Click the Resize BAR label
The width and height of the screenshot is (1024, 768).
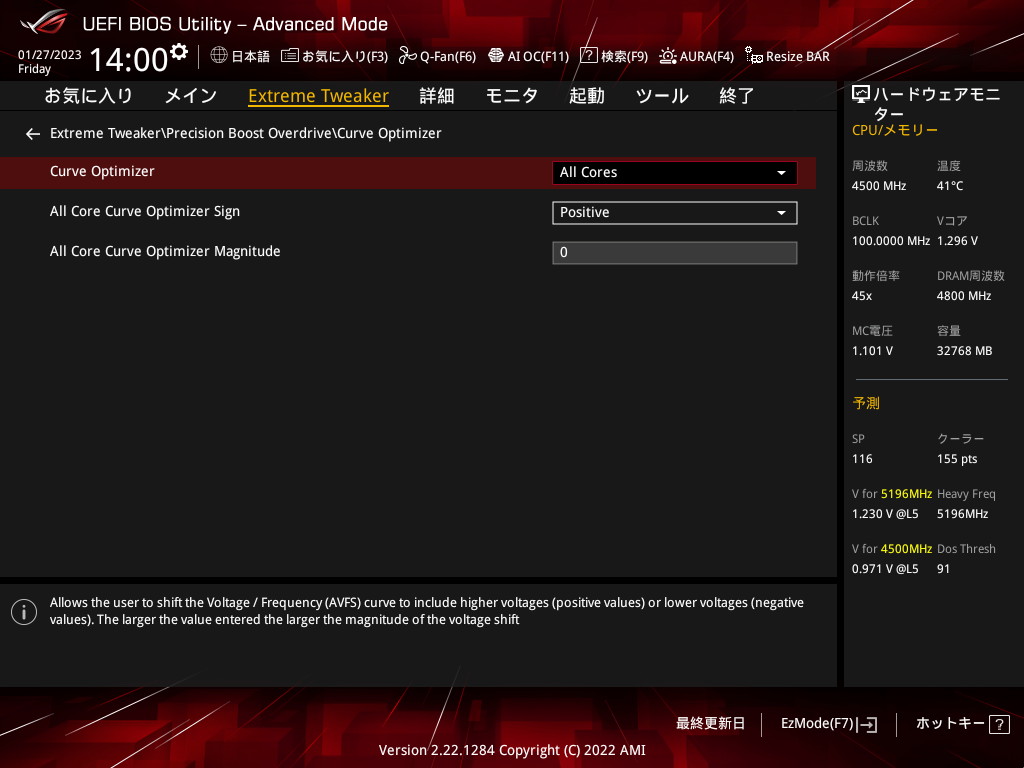[x=797, y=57]
